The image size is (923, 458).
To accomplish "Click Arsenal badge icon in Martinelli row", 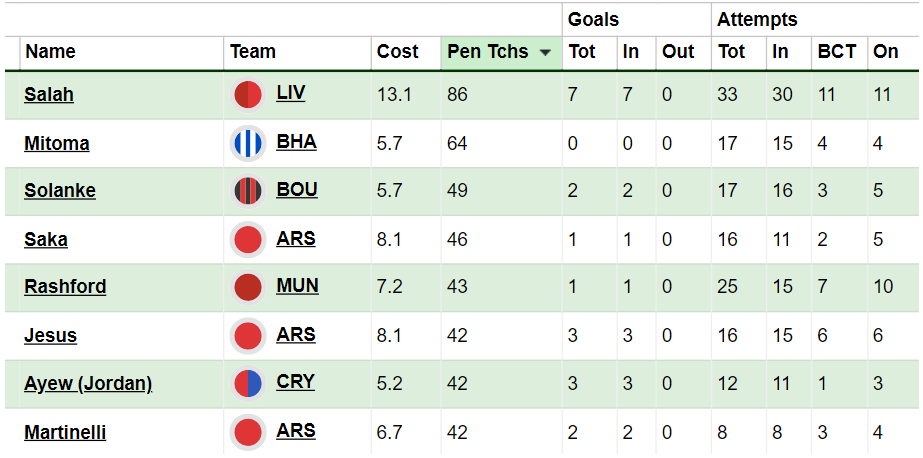I will coord(248,432).
